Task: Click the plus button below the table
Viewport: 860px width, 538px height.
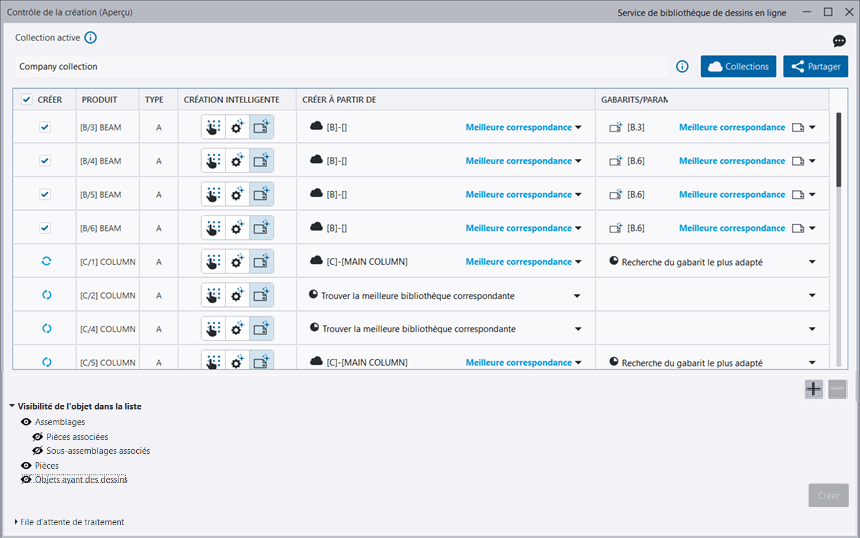Action: point(814,389)
